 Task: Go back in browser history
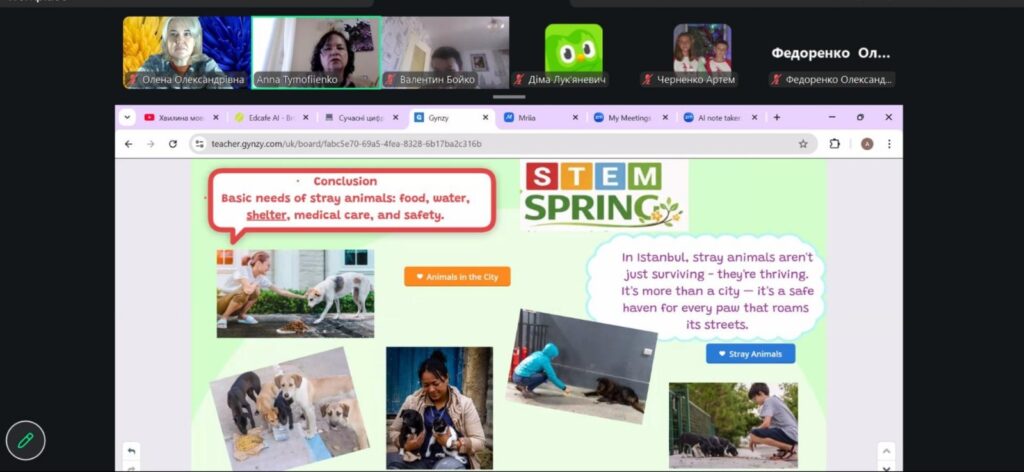[129, 144]
